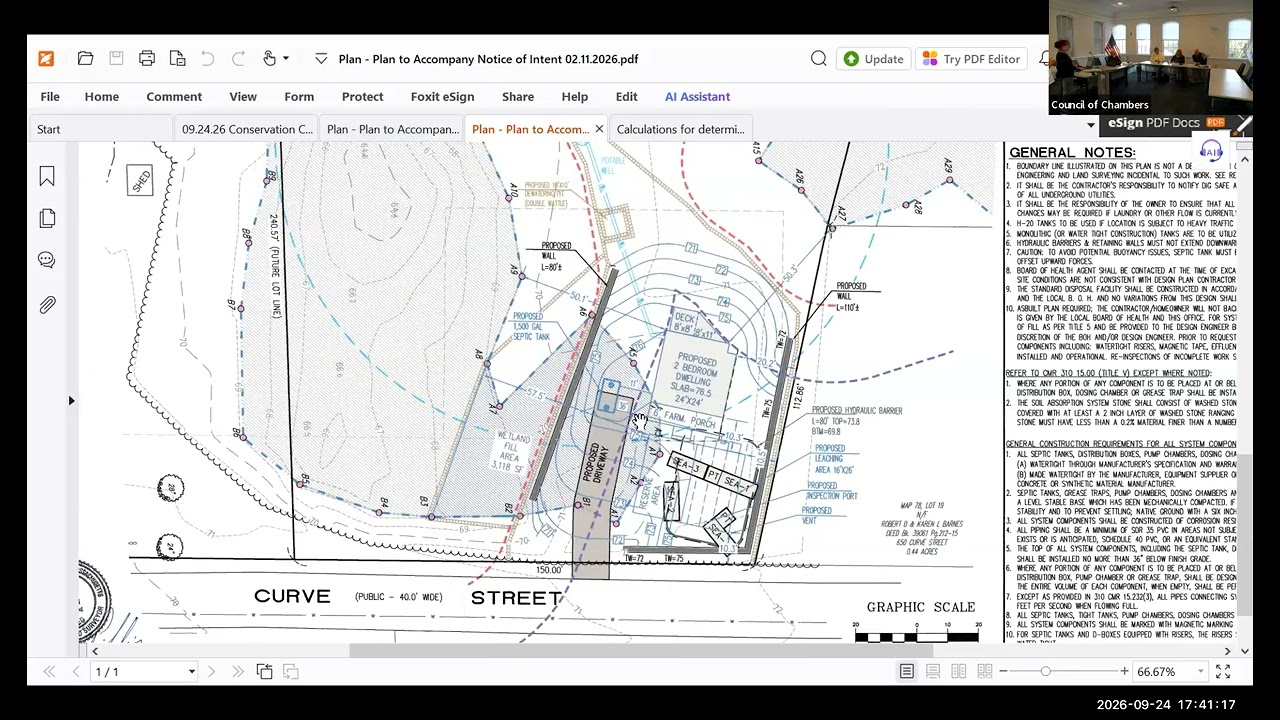Click the create-from-file page icon
1280x720 pixels.
point(177,59)
